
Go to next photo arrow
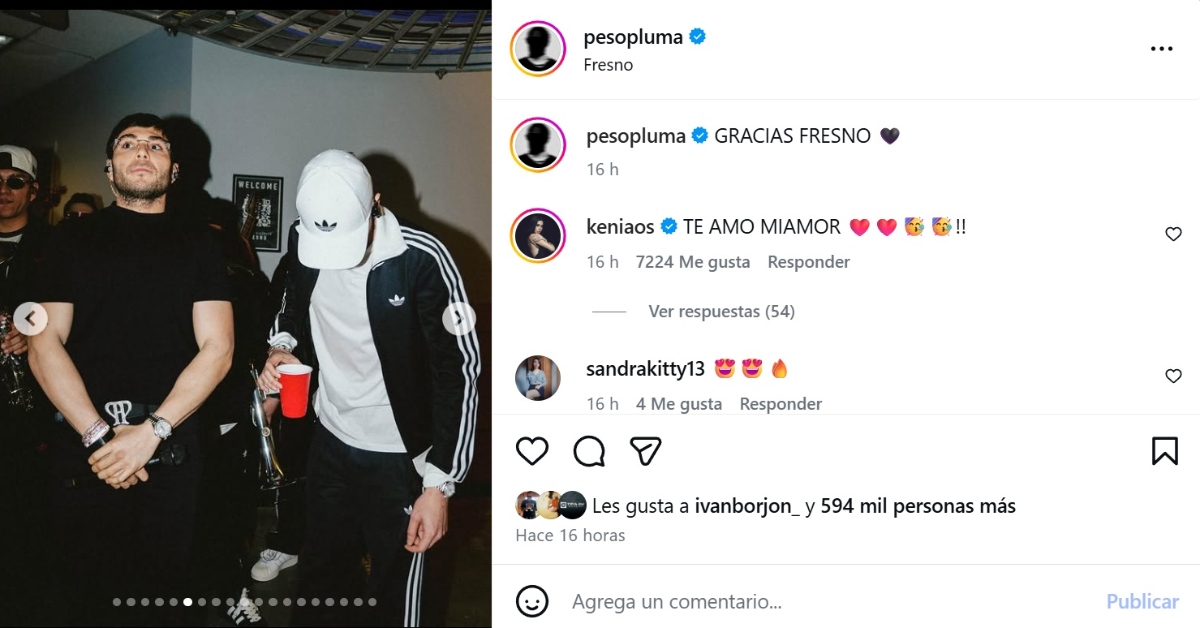click(458, 319)
